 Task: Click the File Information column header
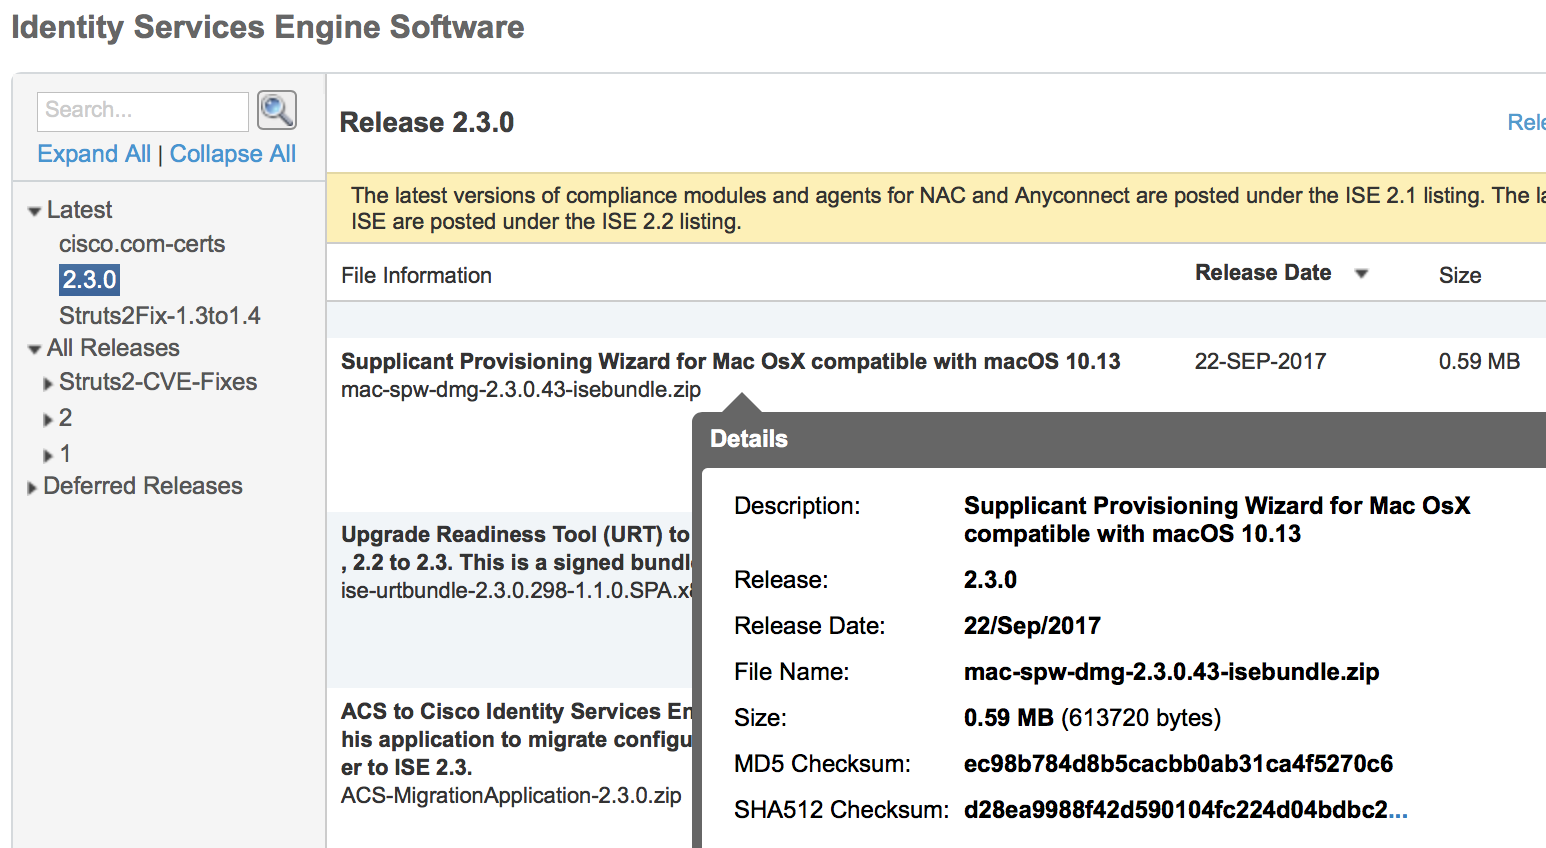[x=416, y=276]
